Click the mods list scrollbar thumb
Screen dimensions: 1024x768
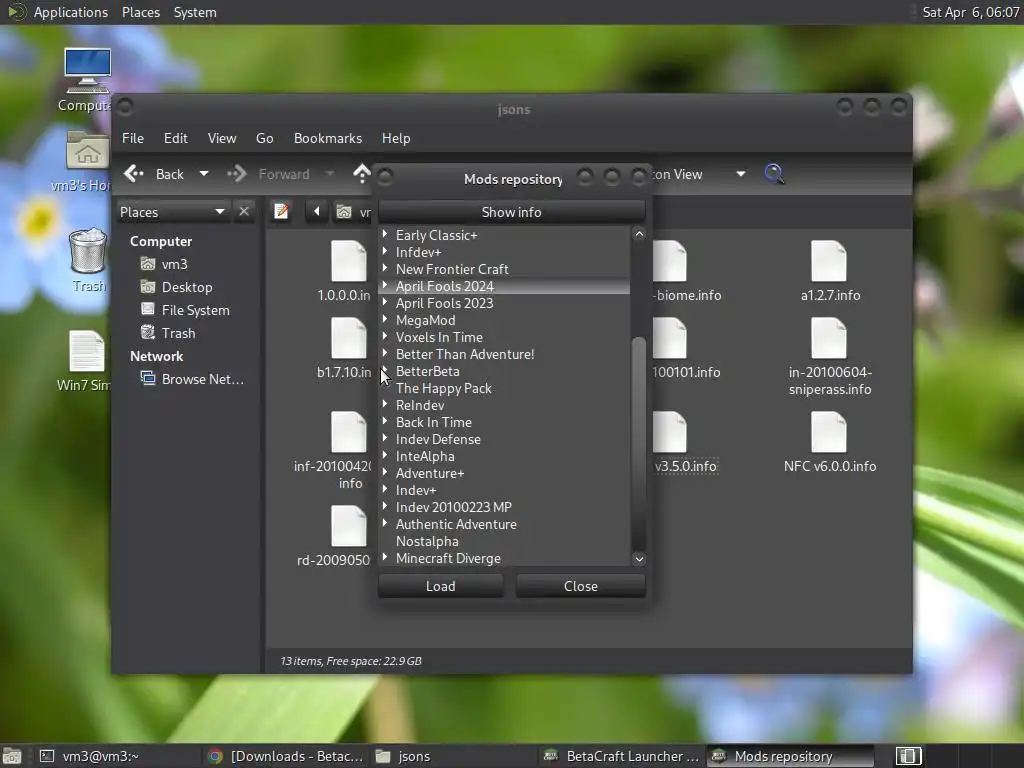639,443
